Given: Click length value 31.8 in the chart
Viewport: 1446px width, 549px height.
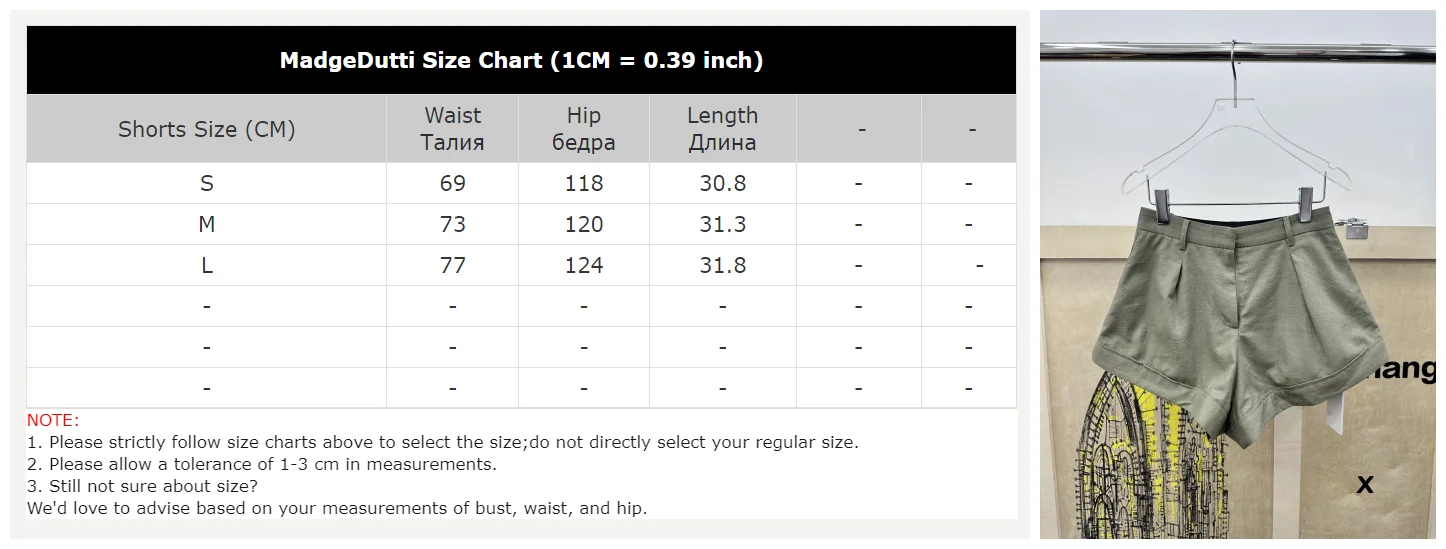Looking at the screenshot, I should (x=722, y=265).
